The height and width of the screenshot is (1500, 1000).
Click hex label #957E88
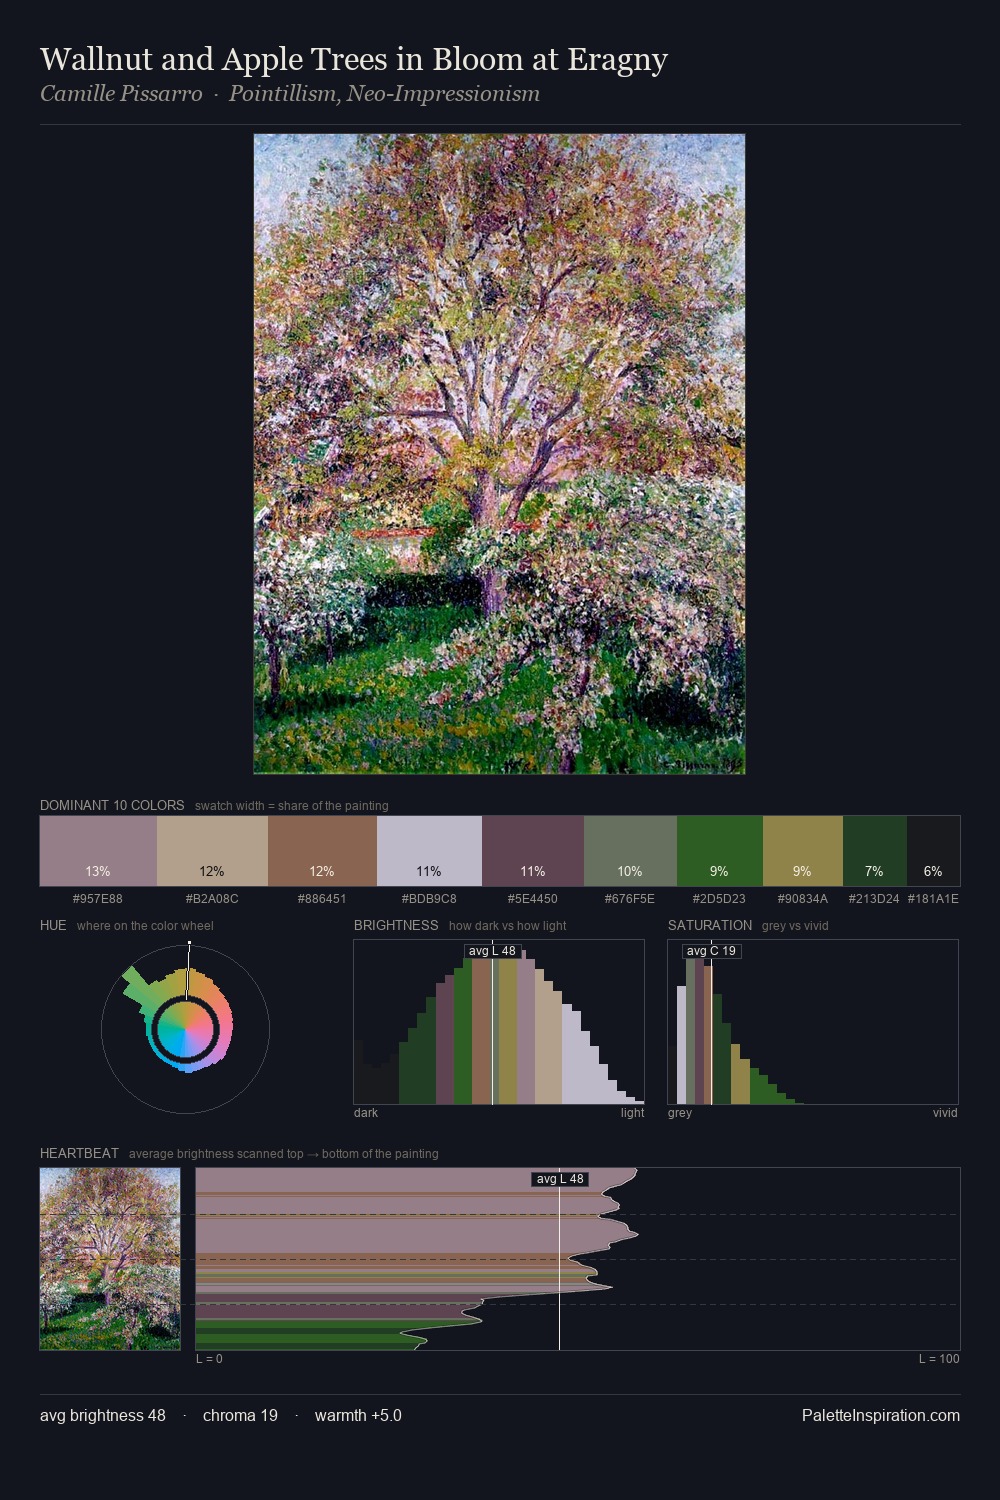coord(98,899)
